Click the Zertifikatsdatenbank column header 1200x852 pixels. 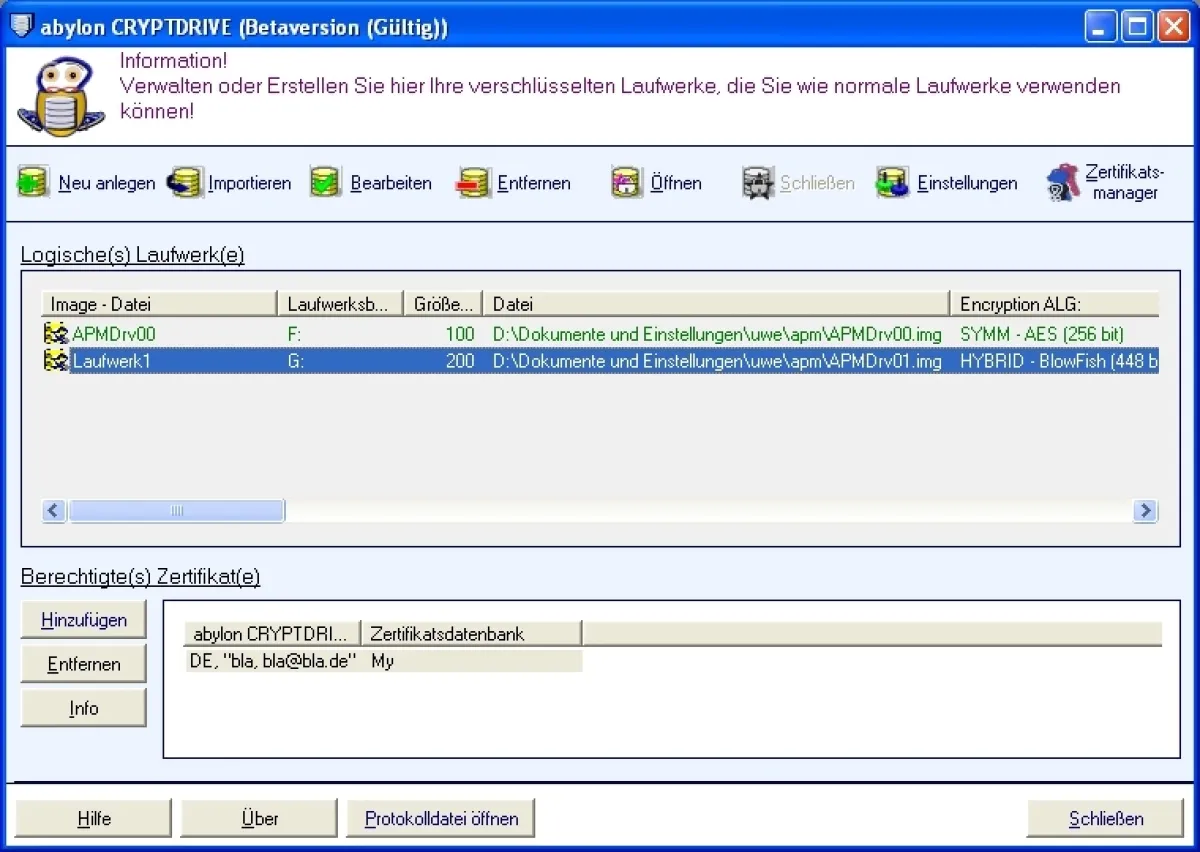tap(470, 633)
